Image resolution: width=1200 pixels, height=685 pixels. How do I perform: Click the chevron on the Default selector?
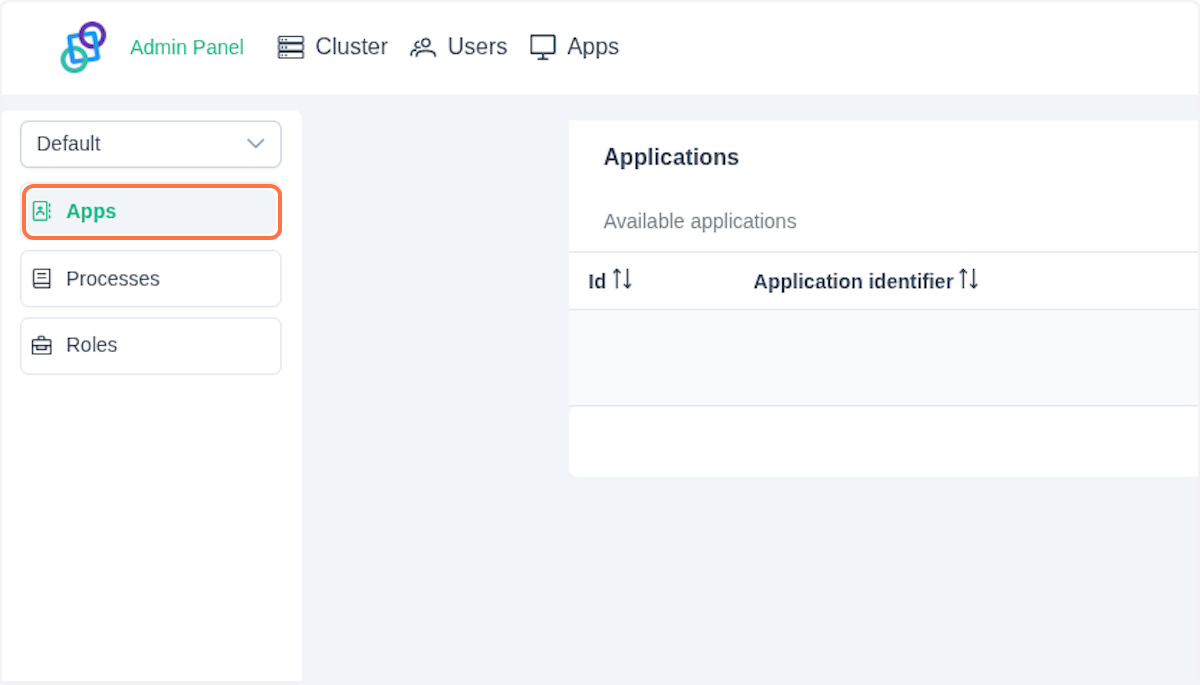click(x=255, y=144)
